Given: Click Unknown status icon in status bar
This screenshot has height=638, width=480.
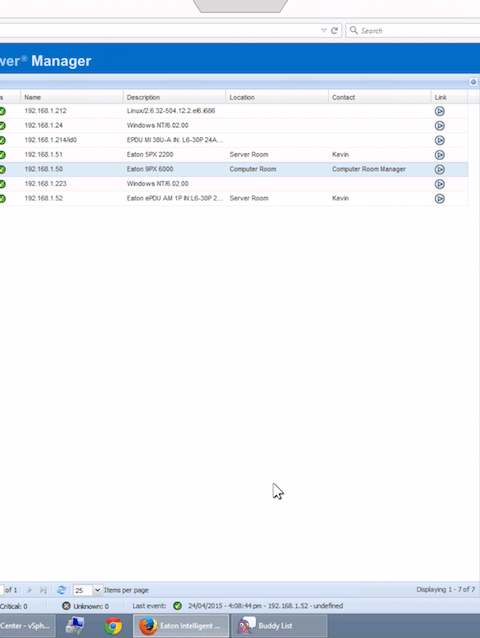Looking at the screenshot, I should (x=66, y=606).
